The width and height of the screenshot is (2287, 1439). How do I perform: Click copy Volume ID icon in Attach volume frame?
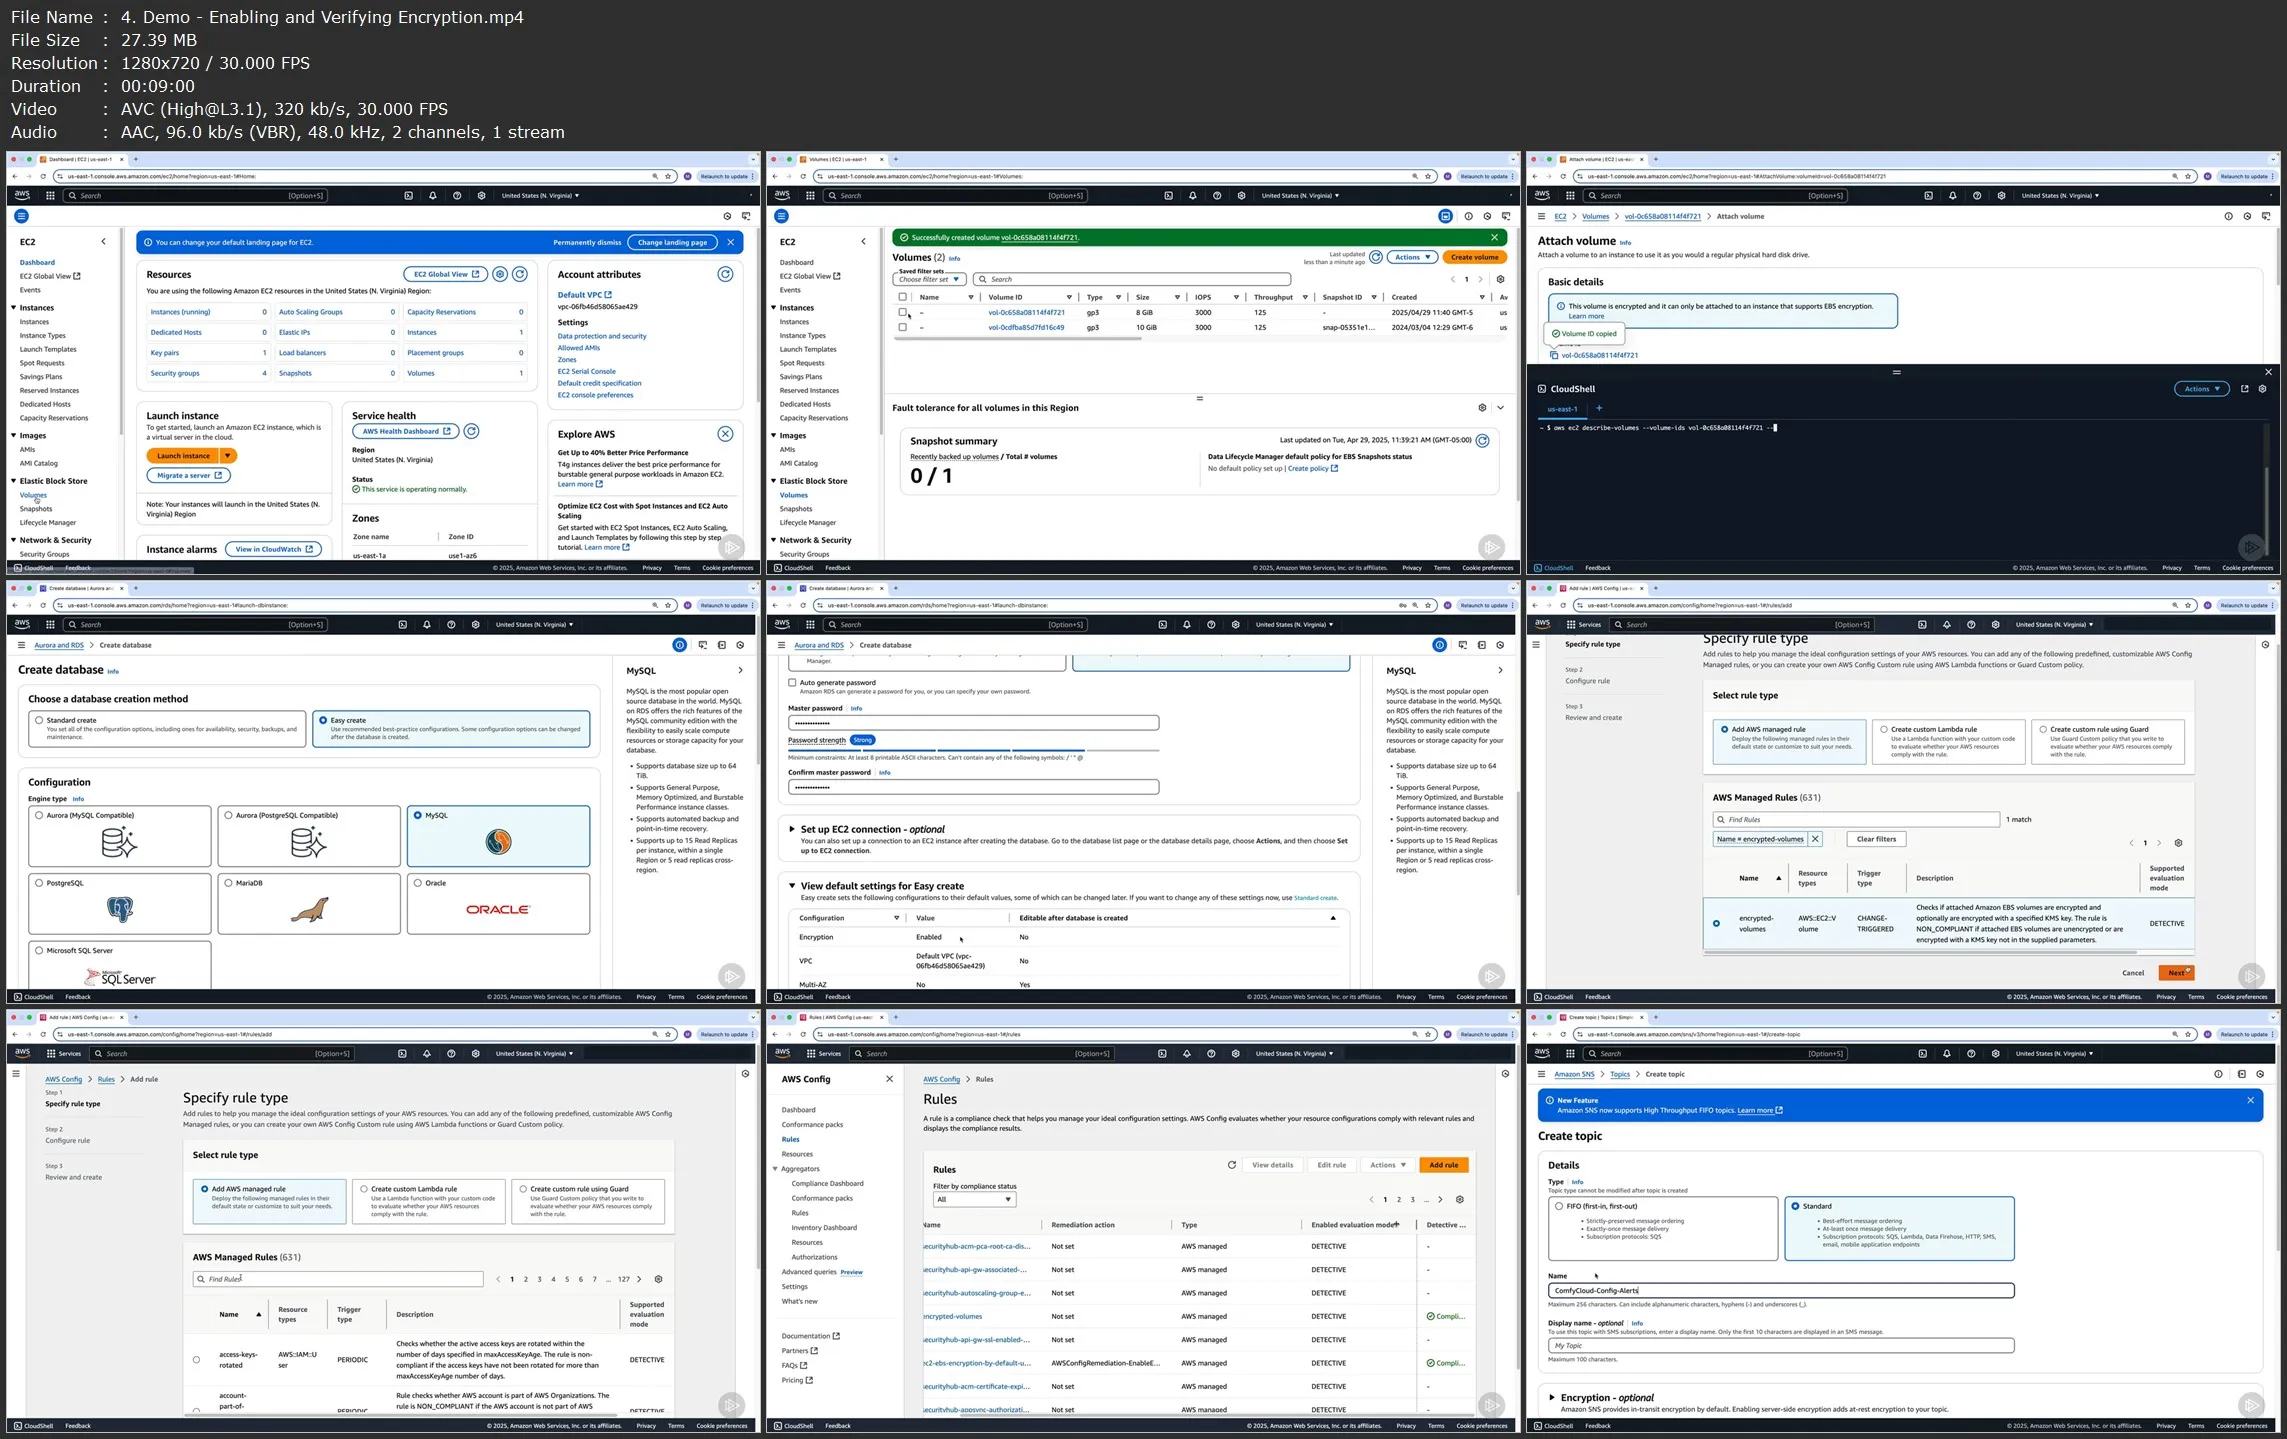[1554, 355]
